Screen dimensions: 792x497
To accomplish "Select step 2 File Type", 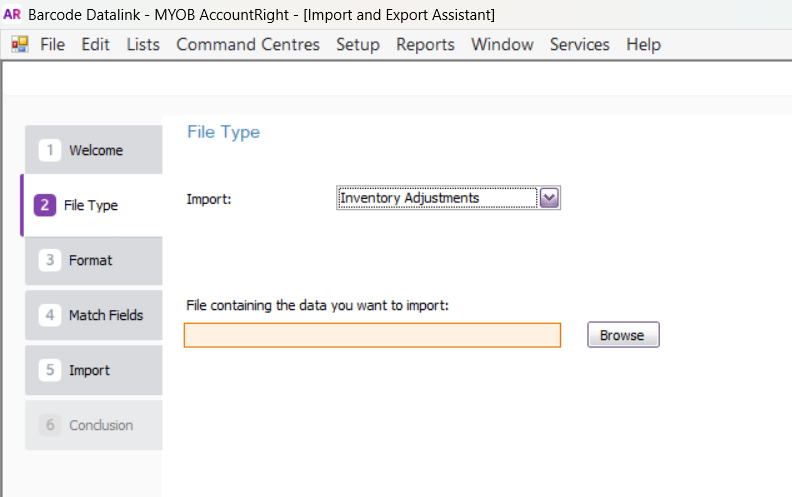I will [92, 205].
